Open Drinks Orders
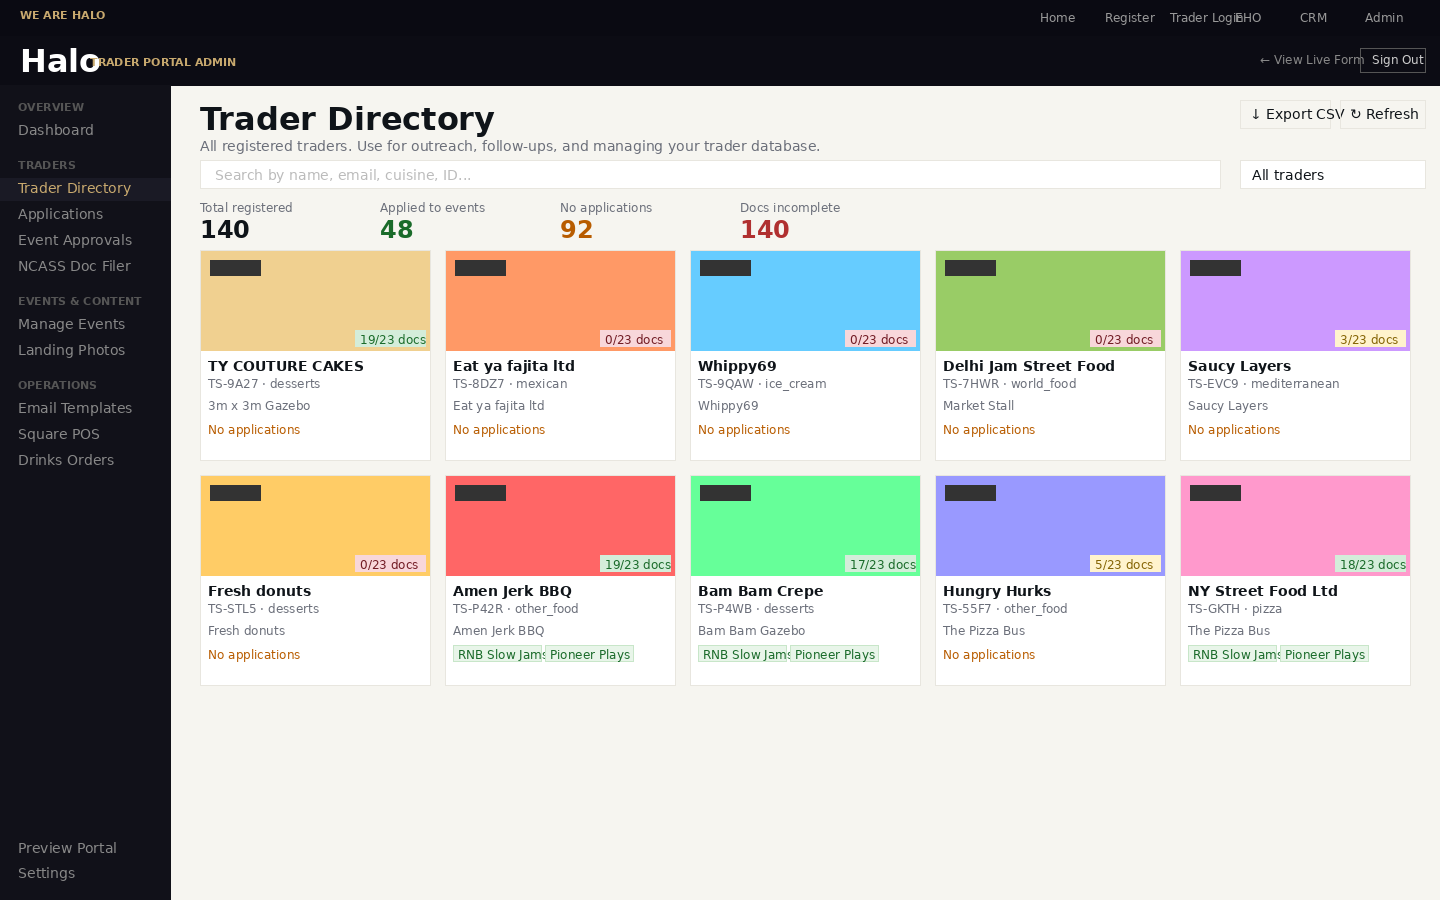The image size is (1440, 900). (64, 460)
